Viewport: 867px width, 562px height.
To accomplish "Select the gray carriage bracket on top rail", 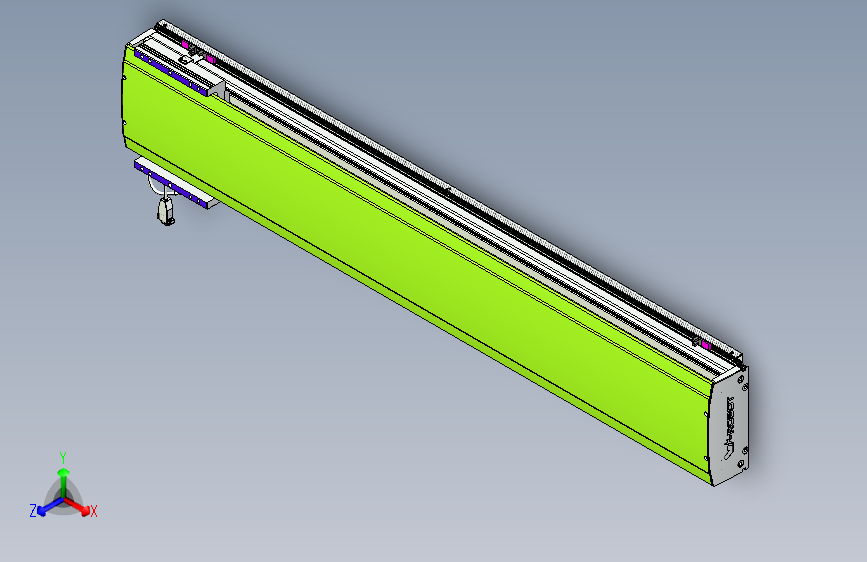I will tap(217, 90).
